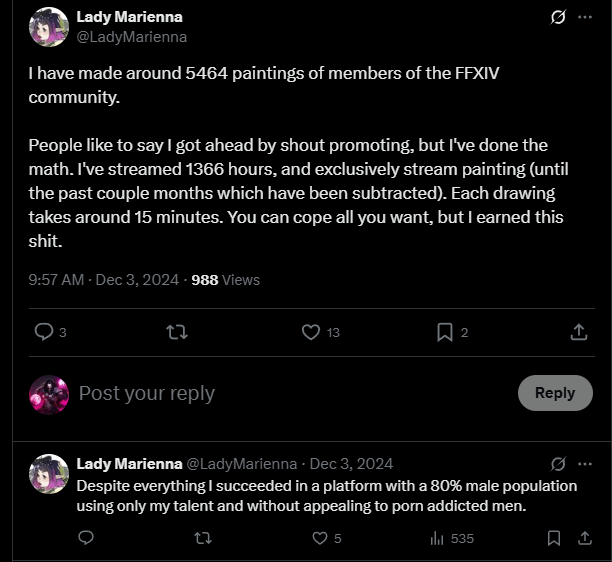This screenshot has width=612, height=562.
Task: Click the Grok icon on second post
Action: [x=559, y=464]
